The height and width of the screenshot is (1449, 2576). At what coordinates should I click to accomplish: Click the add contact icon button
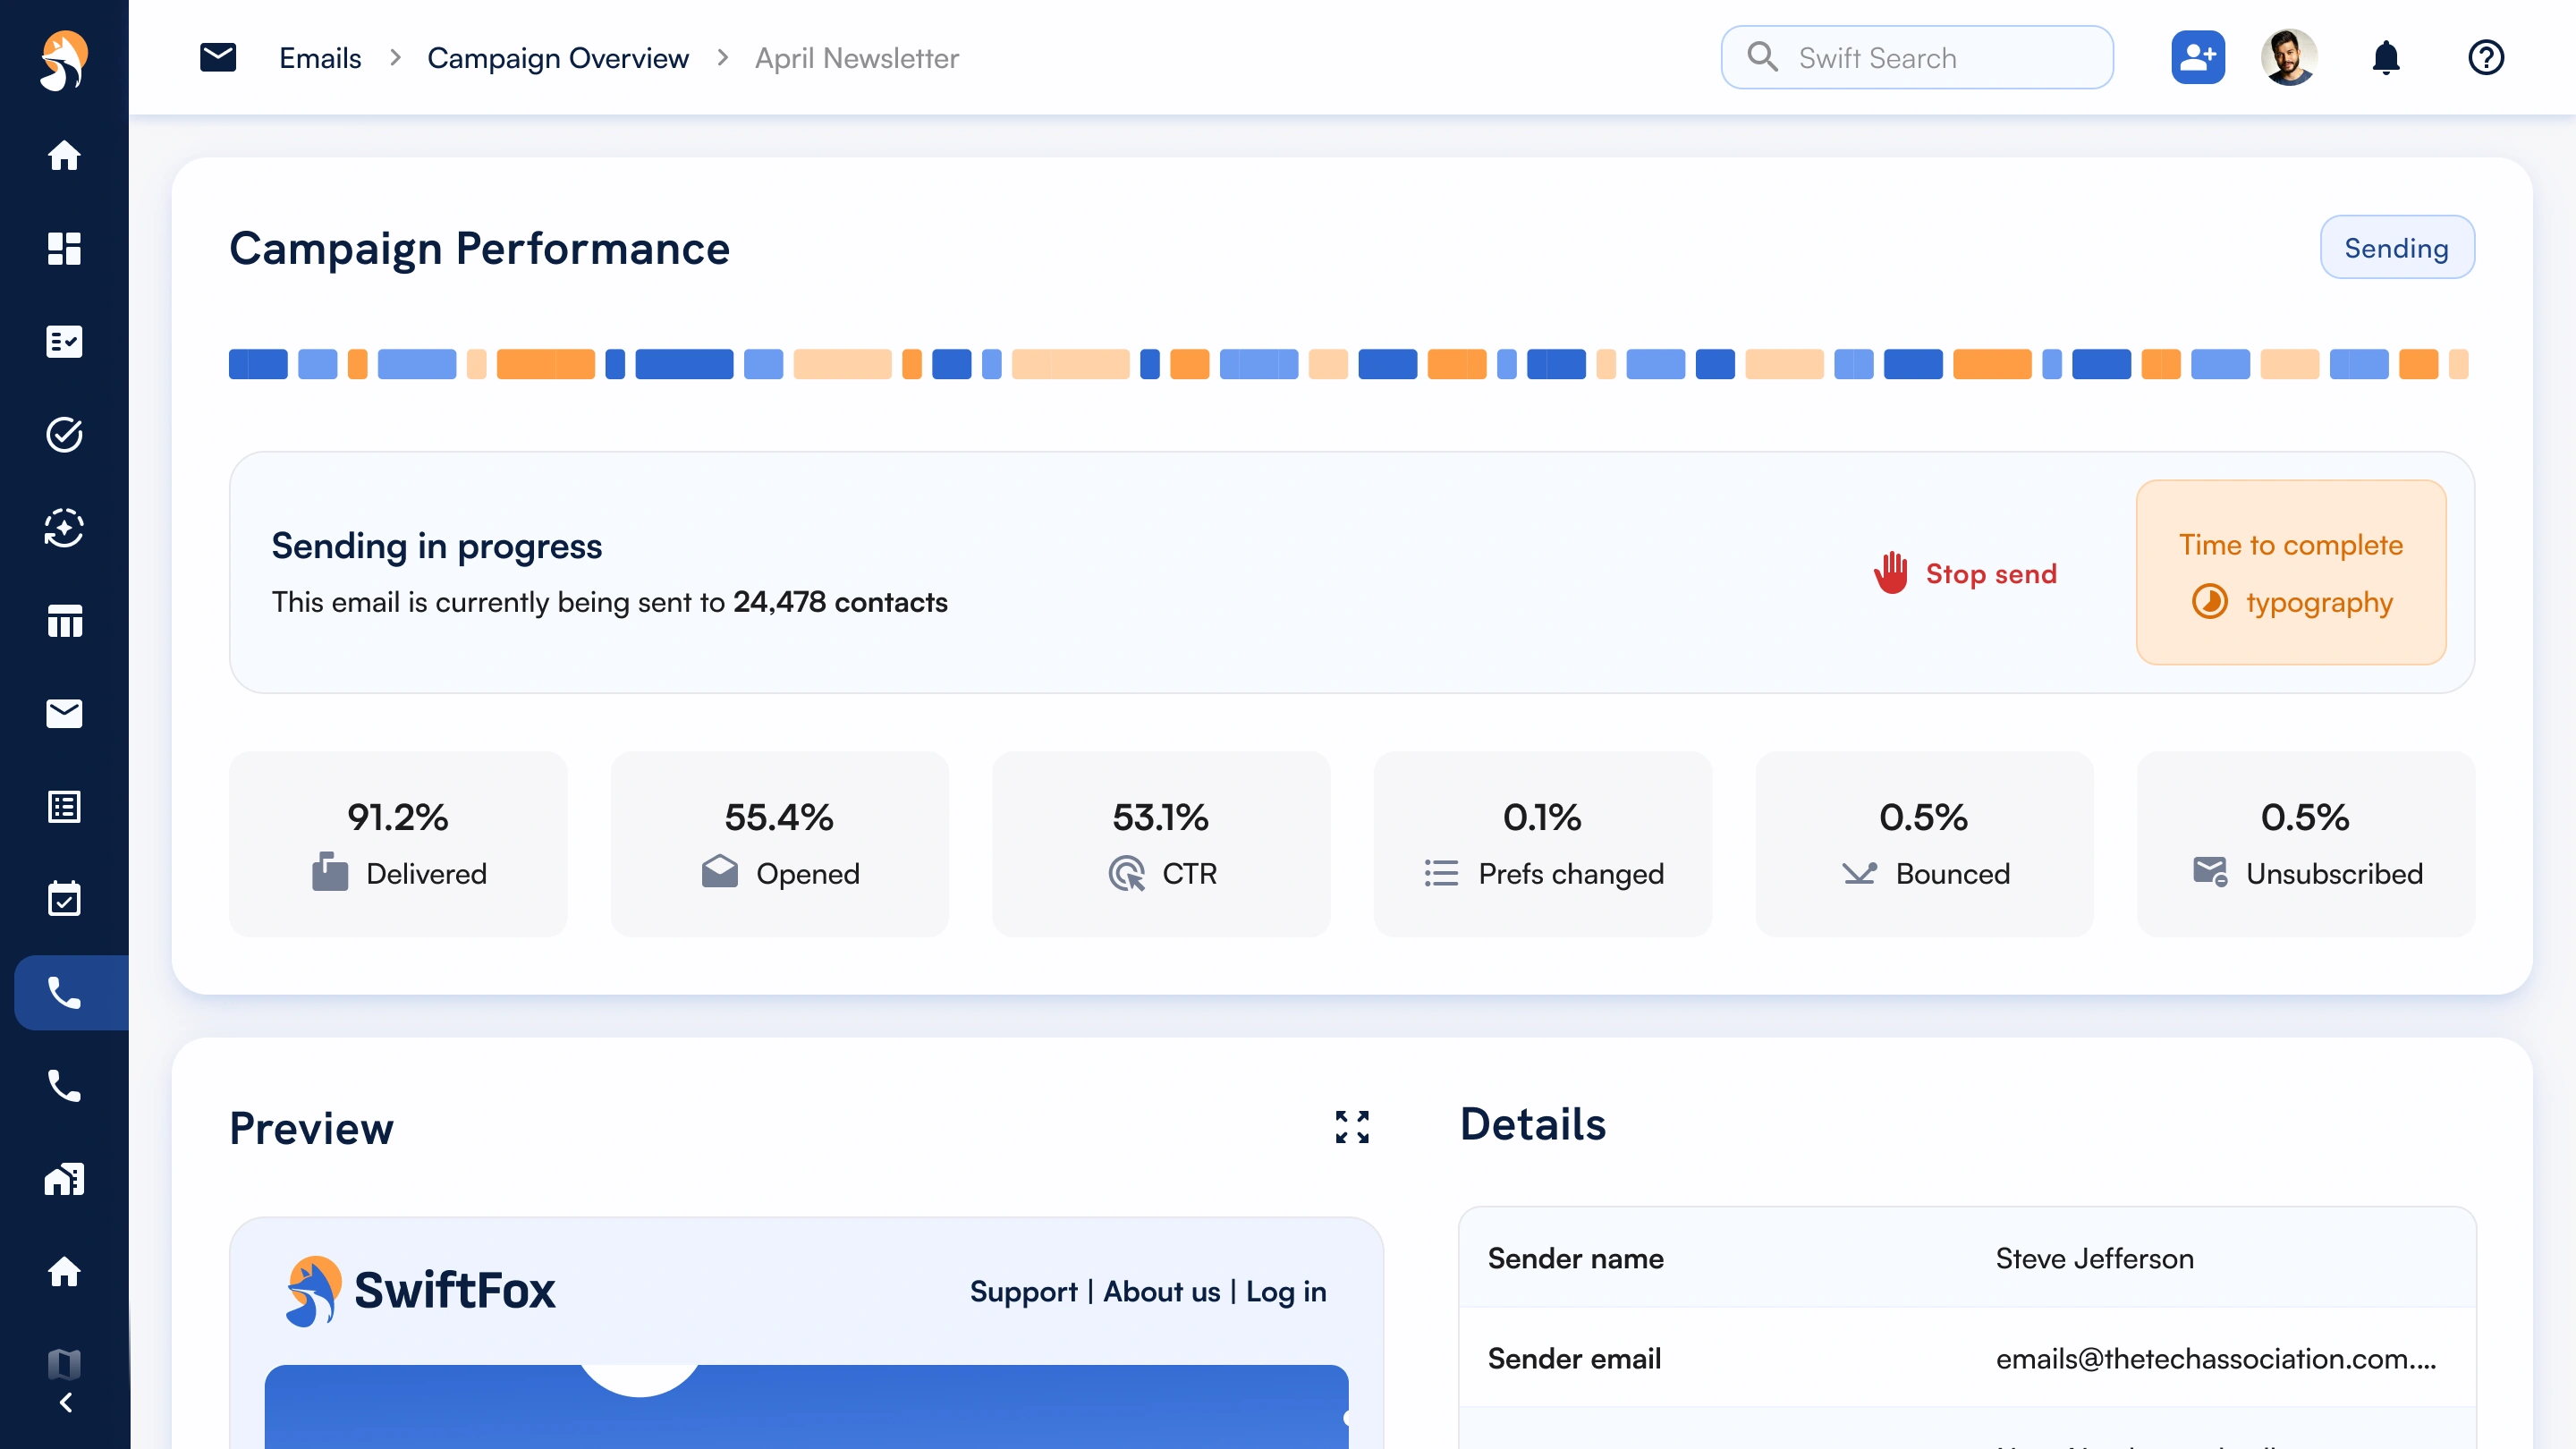(x=2197, y=58)
